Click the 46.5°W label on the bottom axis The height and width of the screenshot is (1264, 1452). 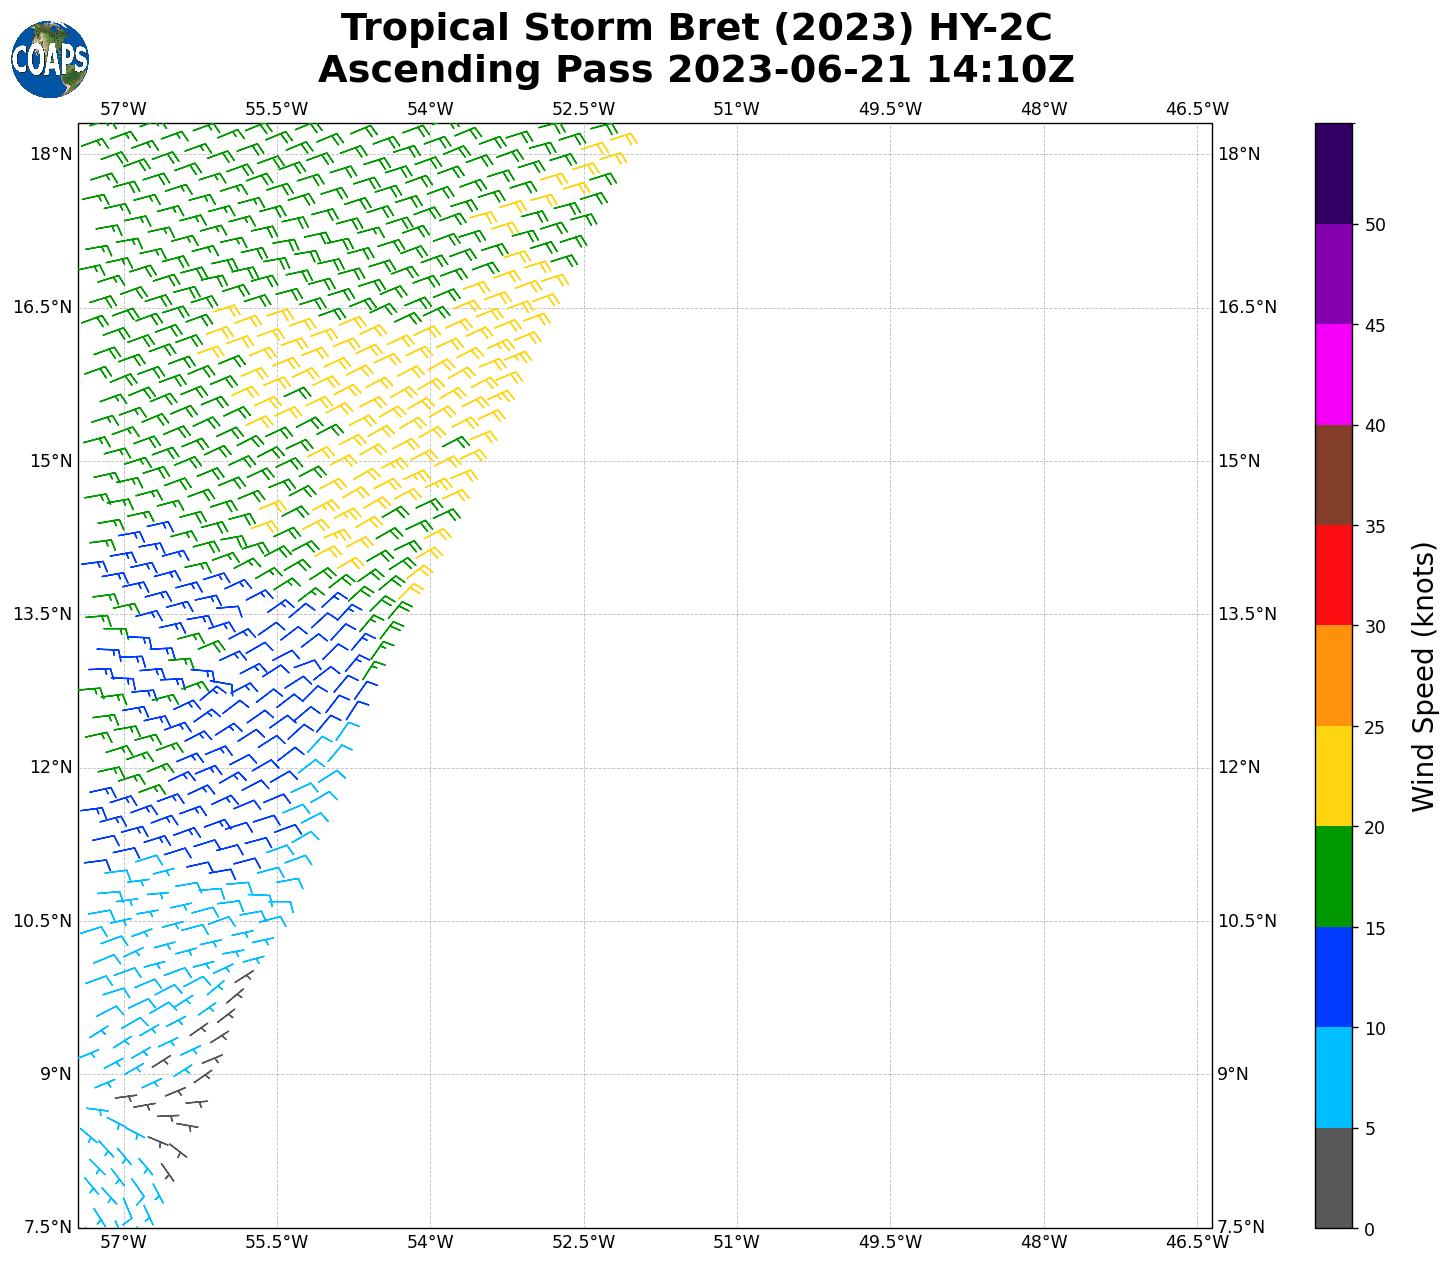pyautogui.click(x=1197, y=1242)
